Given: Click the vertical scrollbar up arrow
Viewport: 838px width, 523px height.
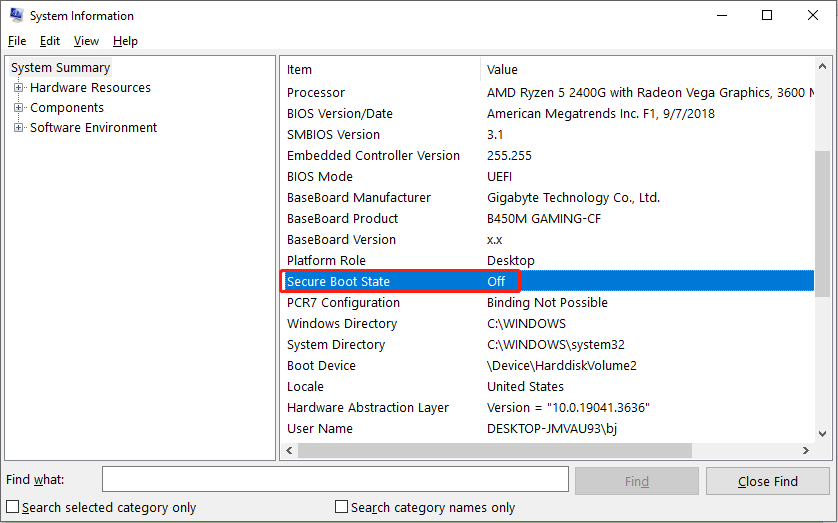Looking at the screenshot, I should point(822,68).
